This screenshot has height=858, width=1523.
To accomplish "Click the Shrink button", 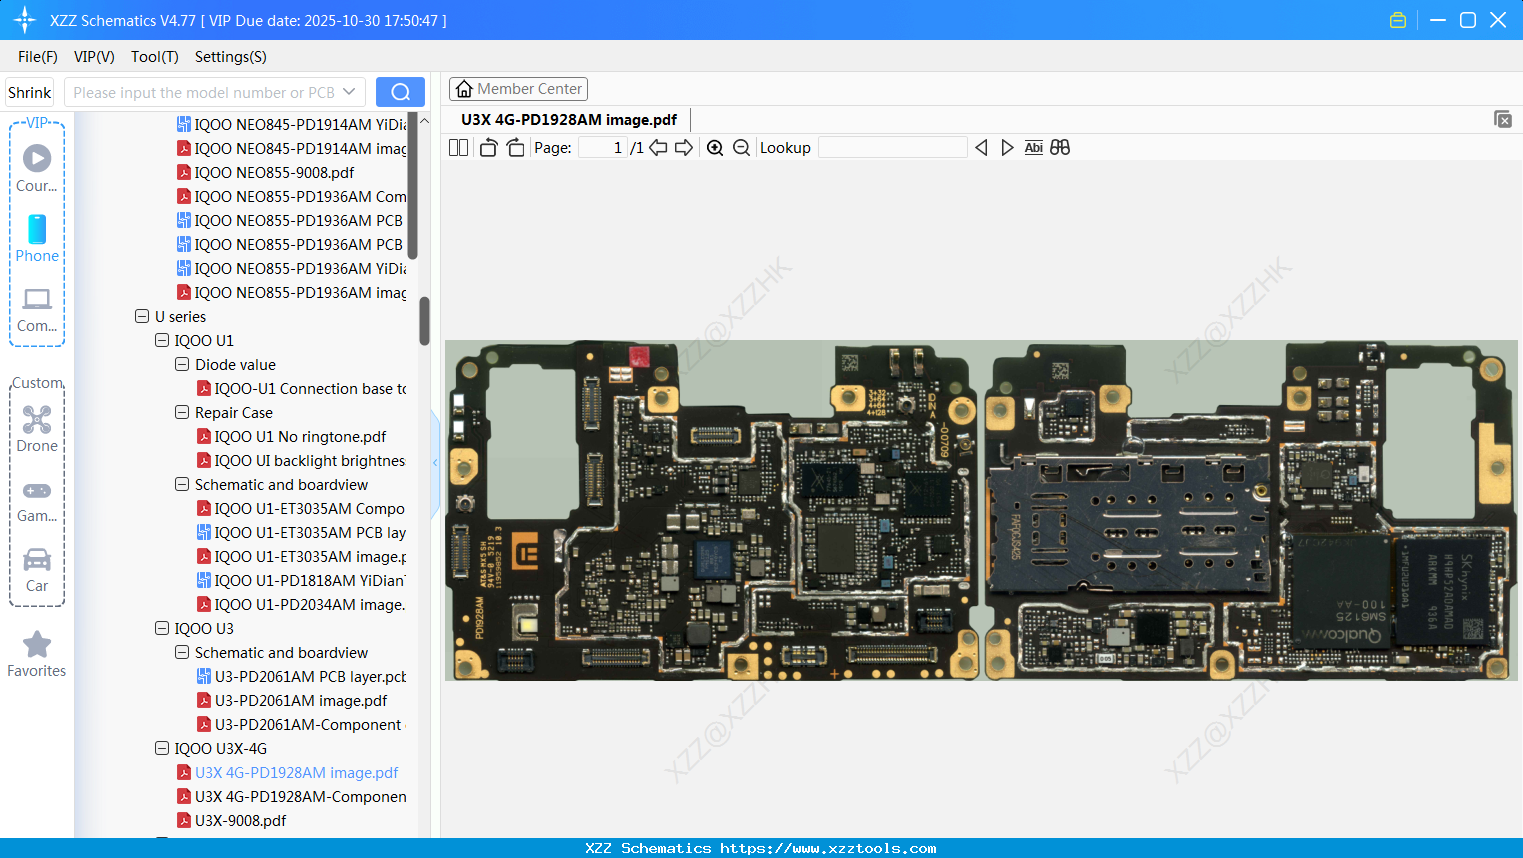I will tap(29, 91).
